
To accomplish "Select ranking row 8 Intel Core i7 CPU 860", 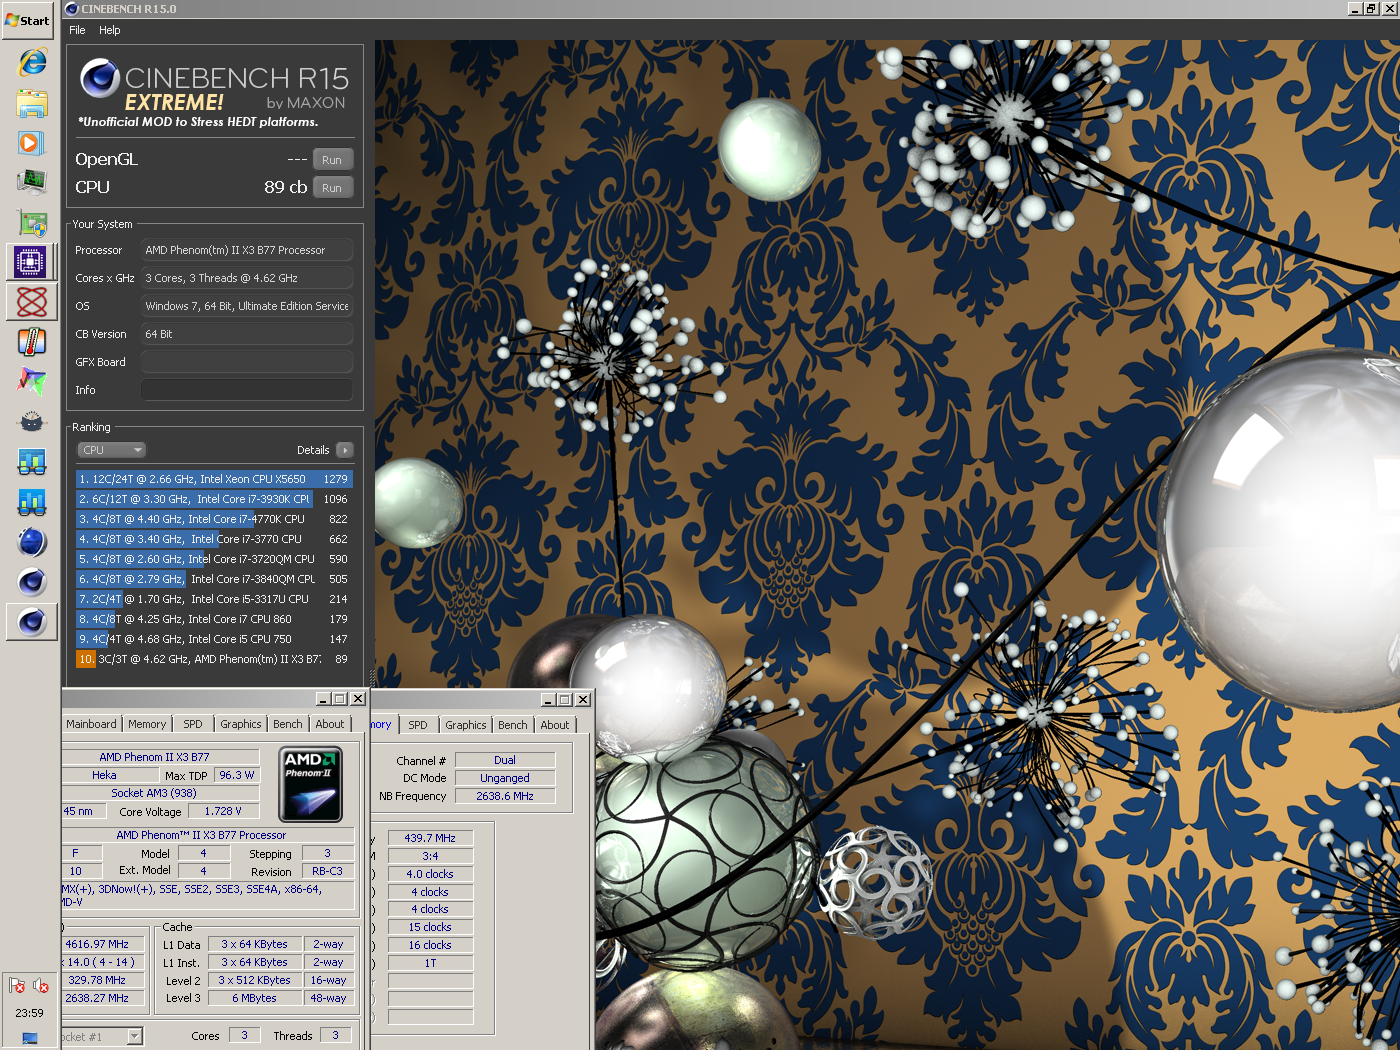I will [x=214, y=619].
